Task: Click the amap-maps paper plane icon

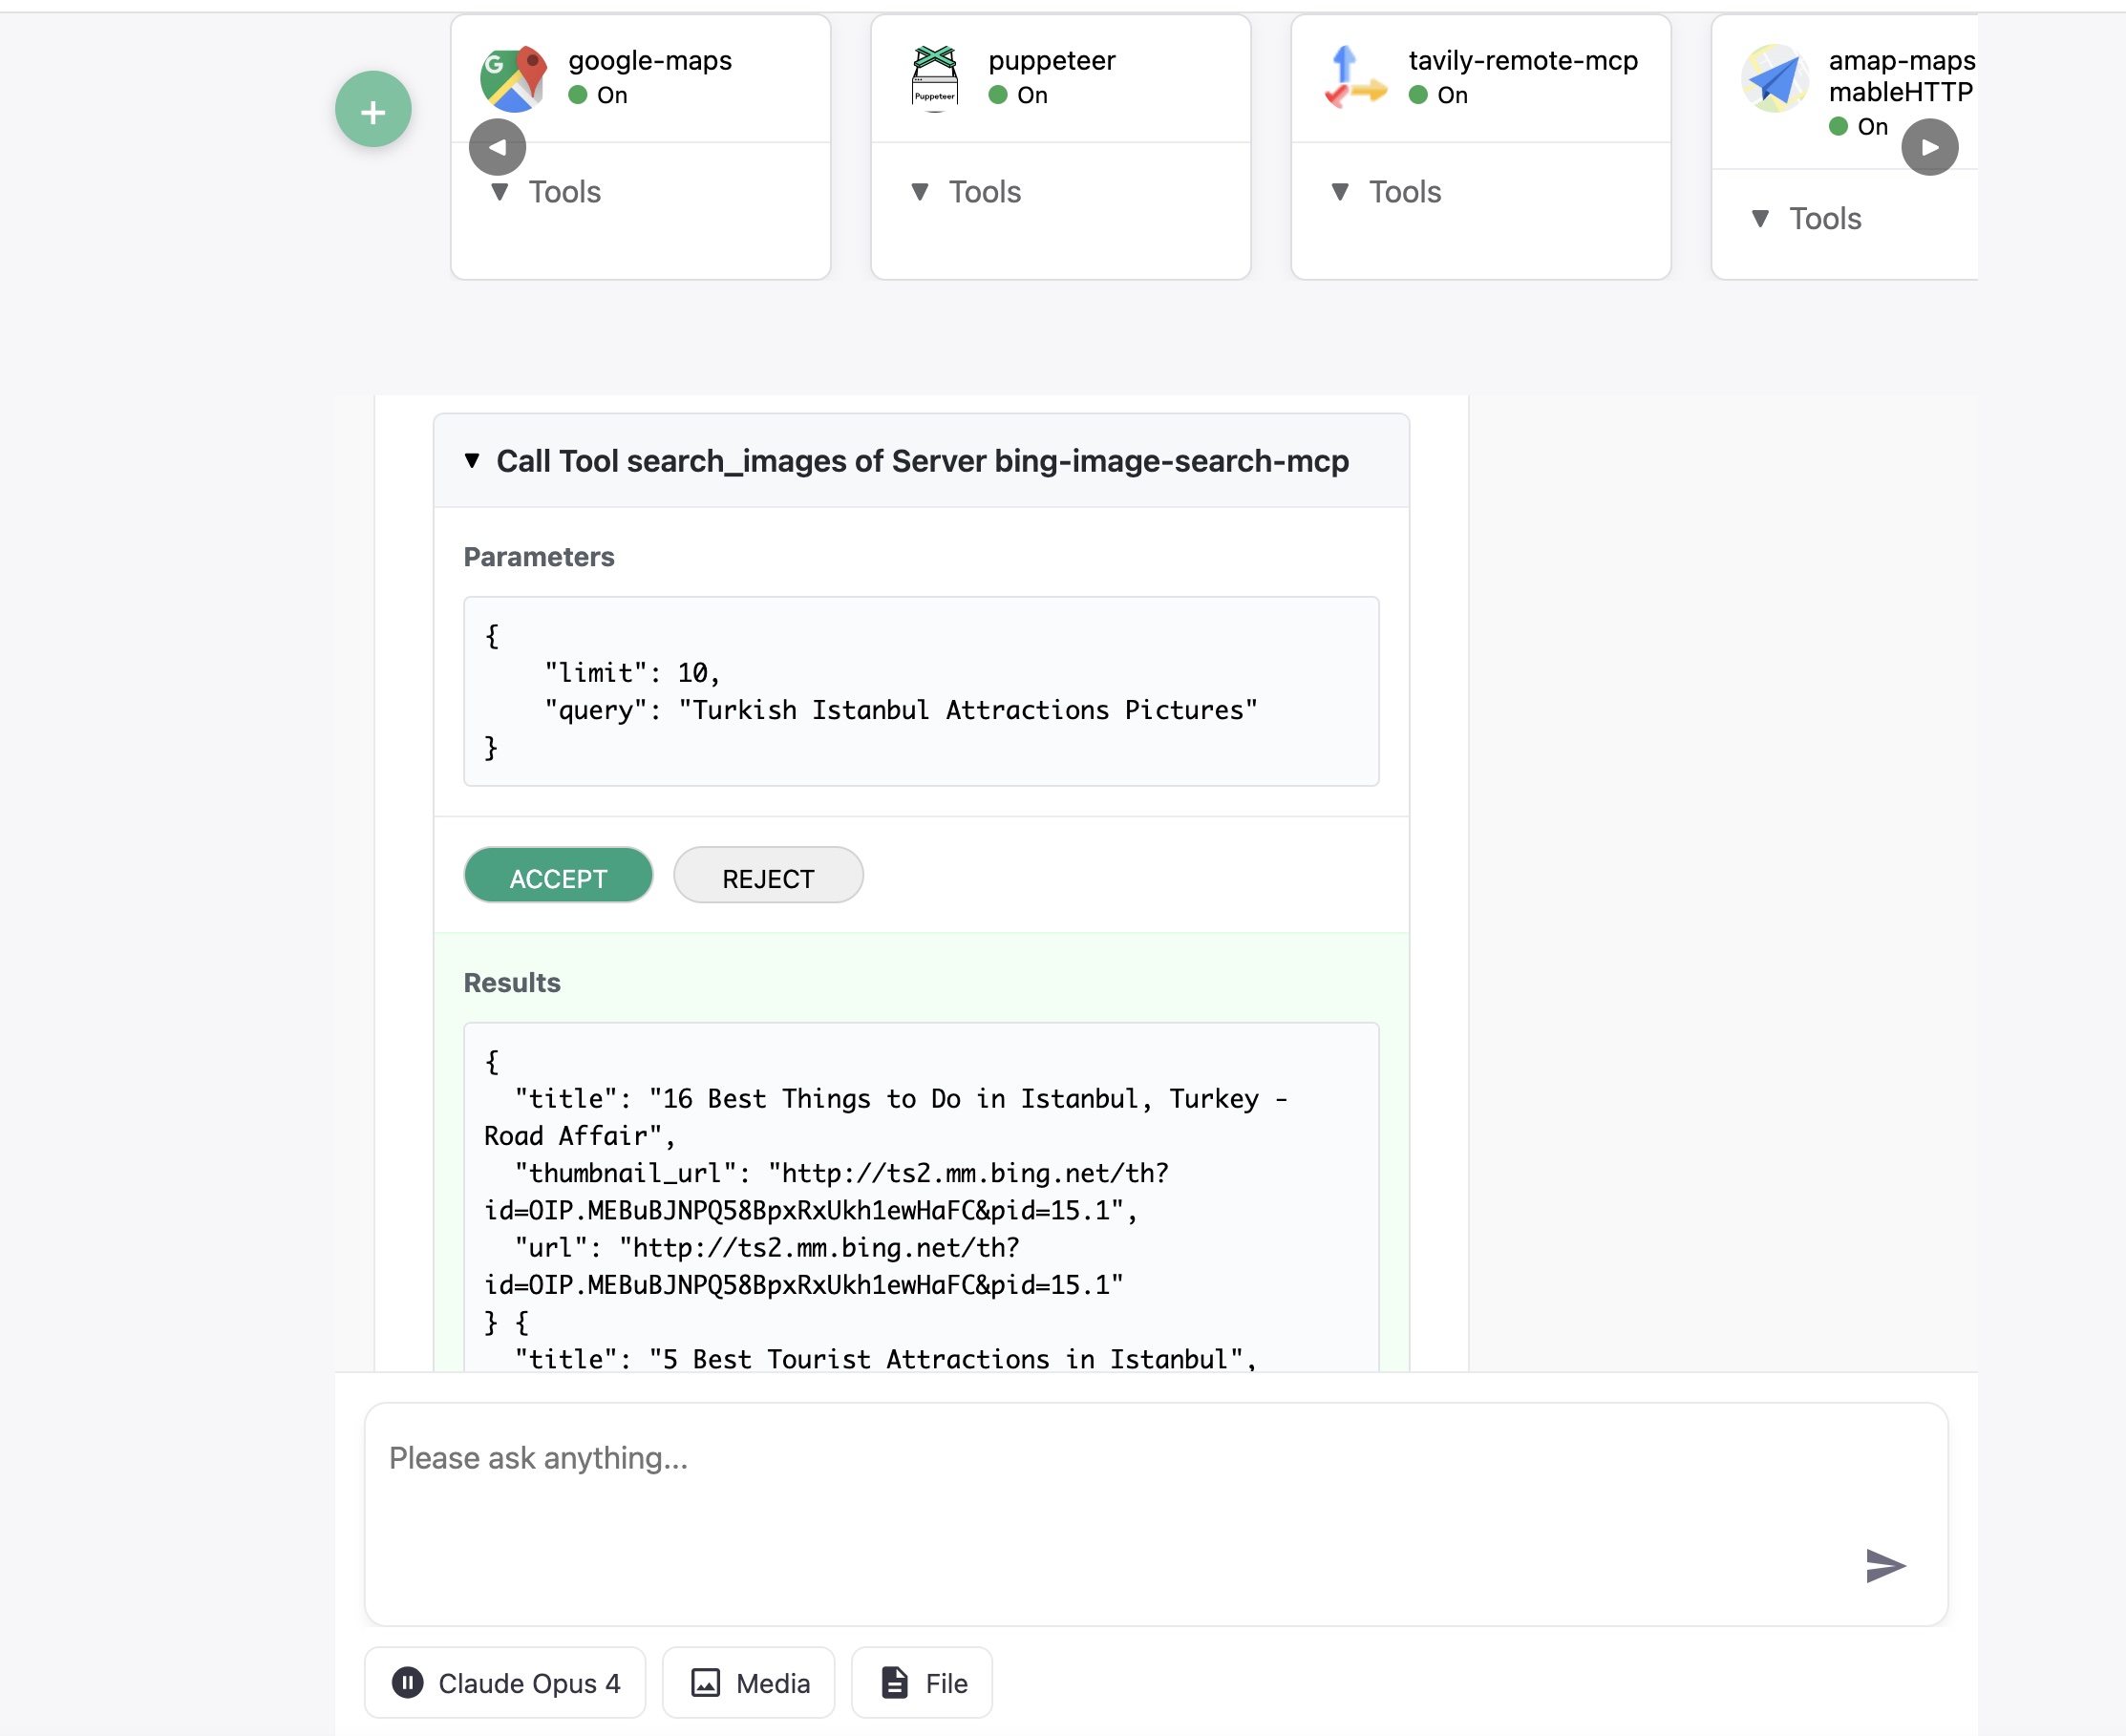Action: [x=1774, y=78]
